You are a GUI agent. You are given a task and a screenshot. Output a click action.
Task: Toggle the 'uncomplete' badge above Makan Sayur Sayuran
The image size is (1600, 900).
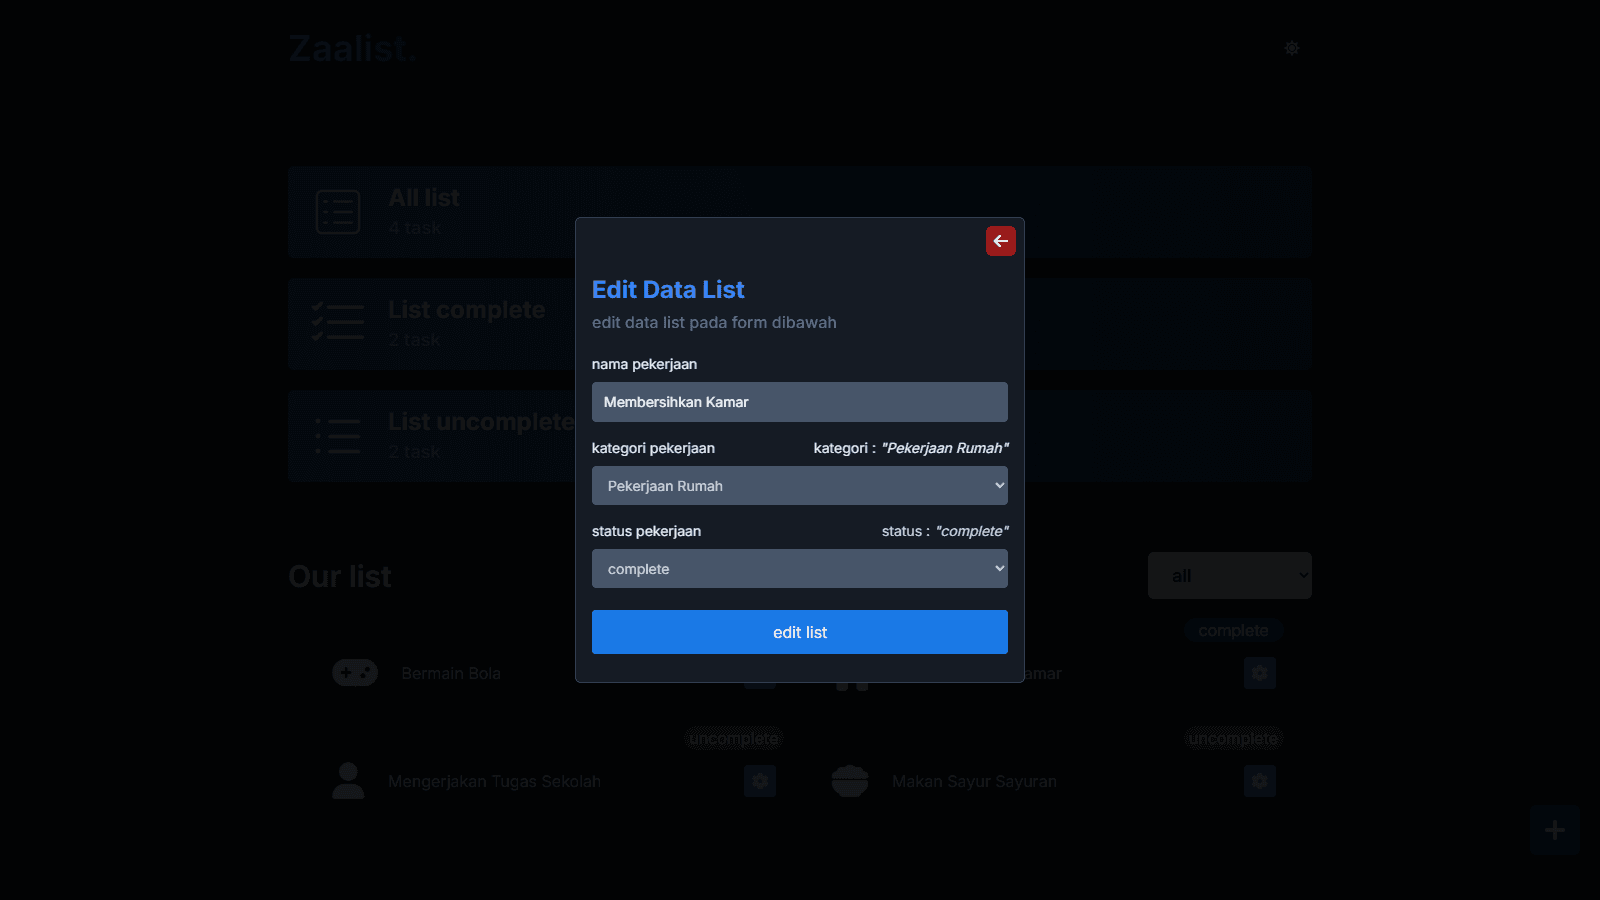pos(1233,738)
